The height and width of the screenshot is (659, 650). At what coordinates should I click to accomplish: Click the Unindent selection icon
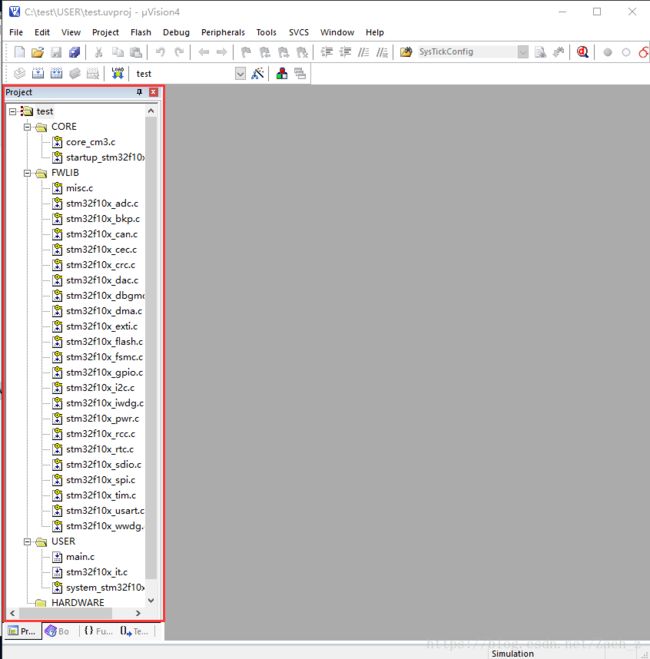(345, 52)
